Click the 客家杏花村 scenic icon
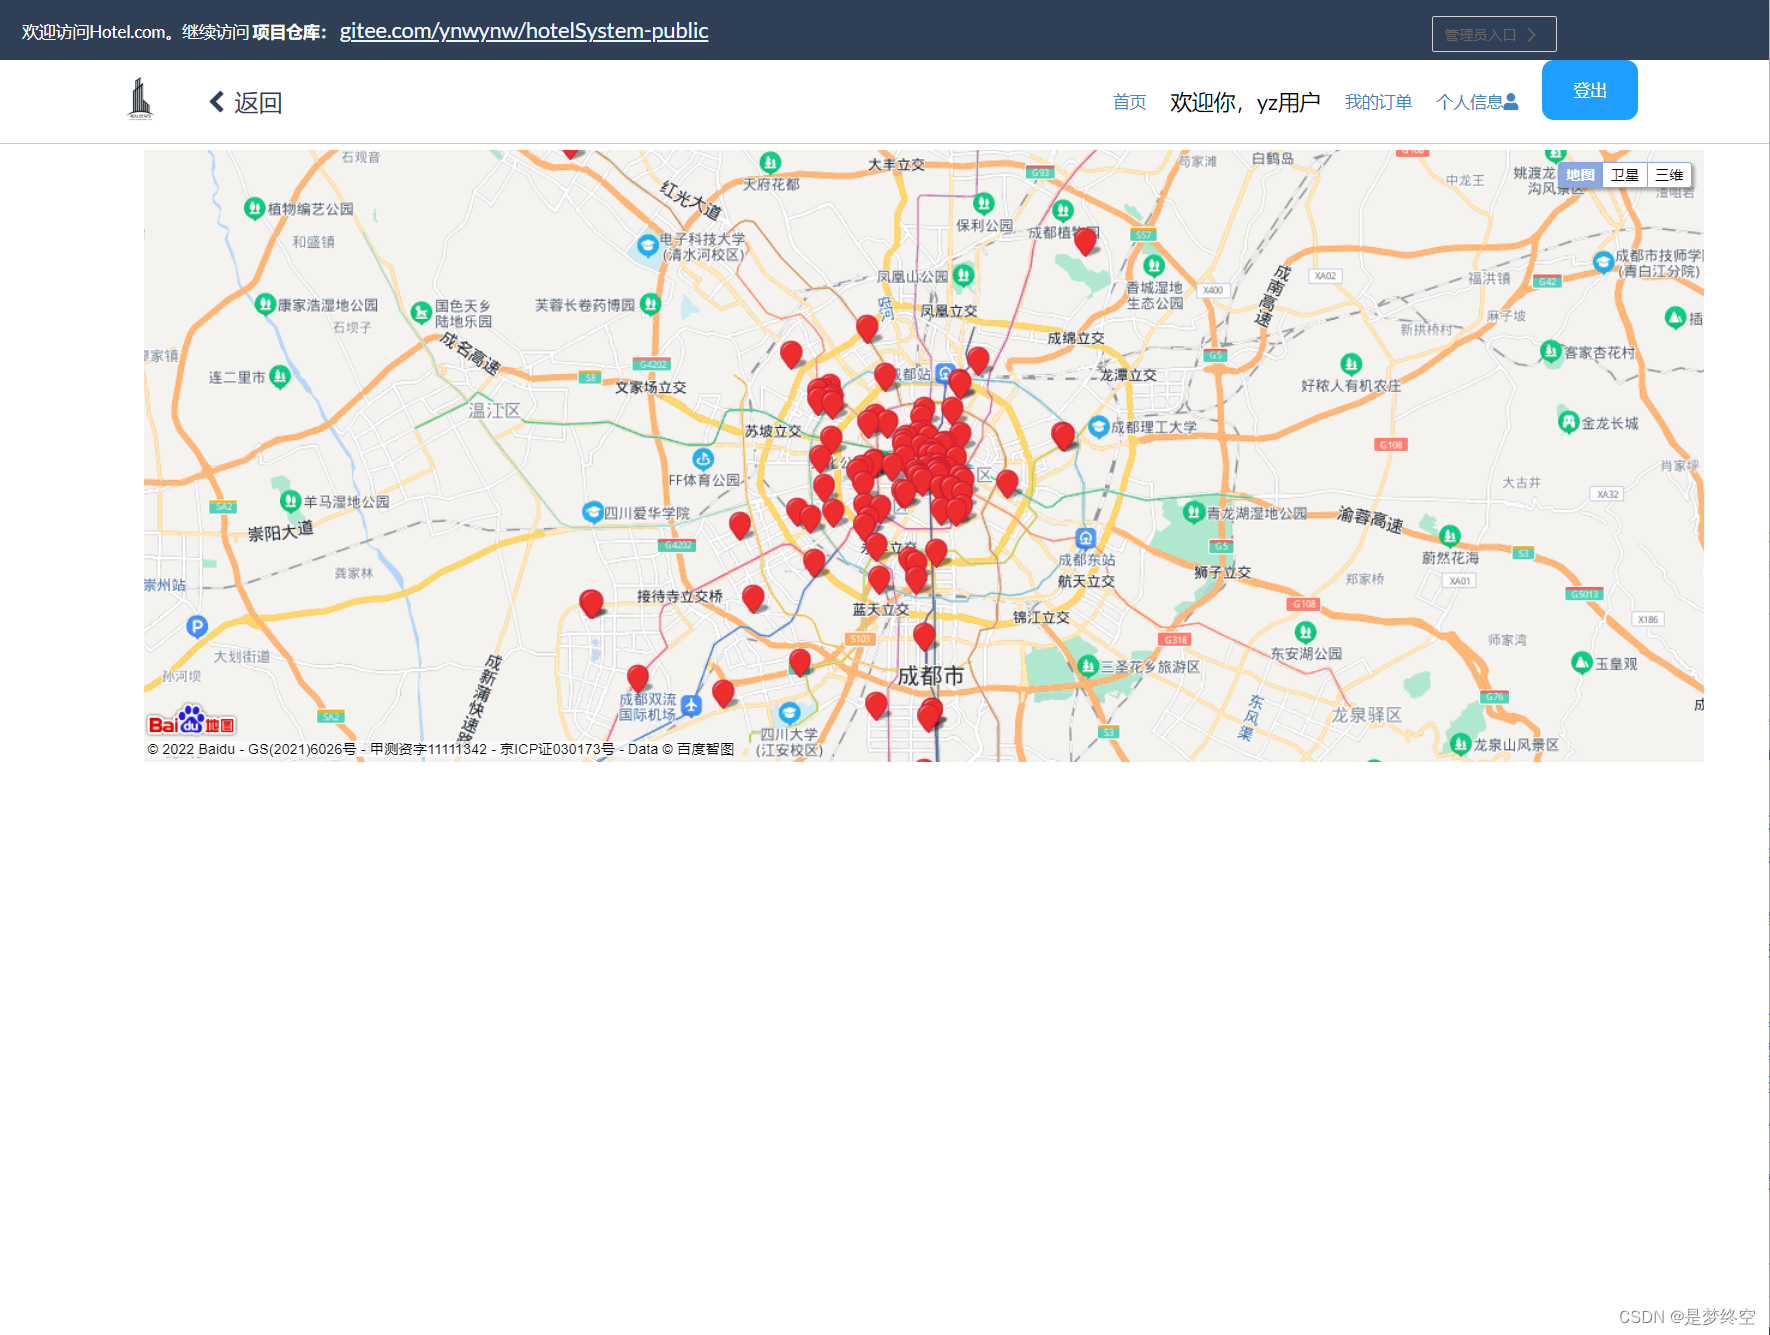 click(x=1550, y=351)
